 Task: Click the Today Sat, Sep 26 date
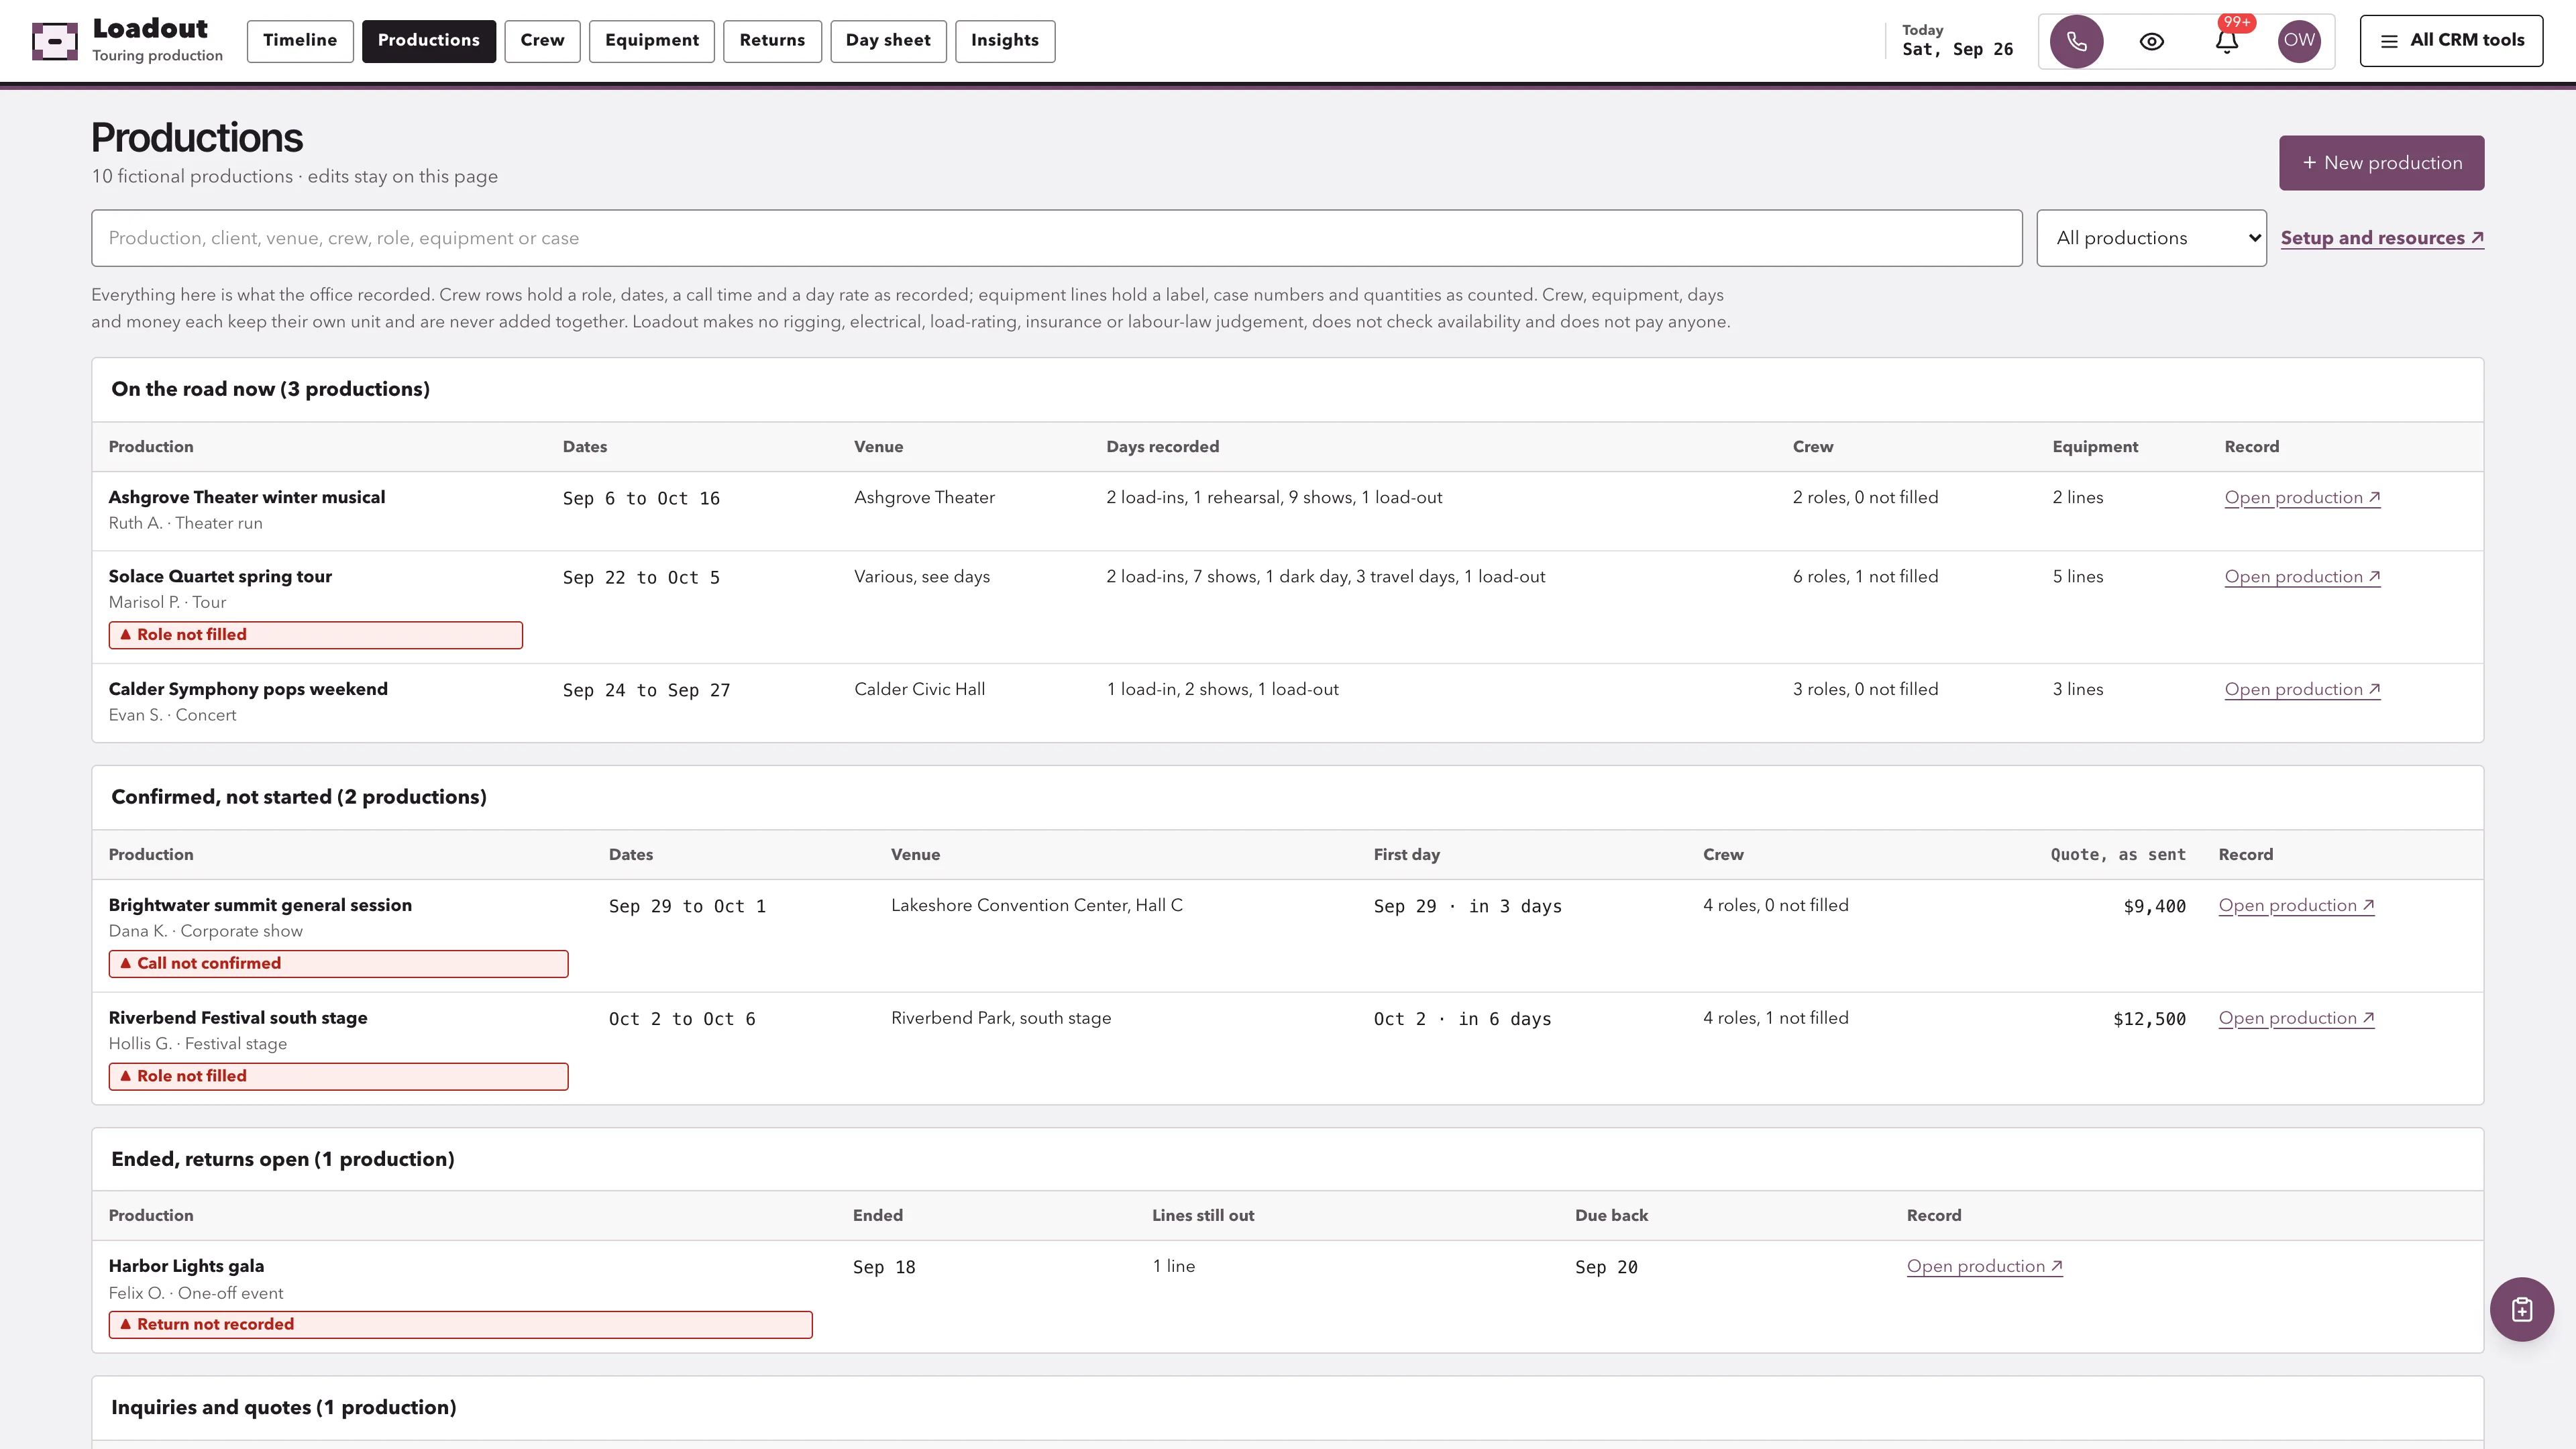[1957, 41]
